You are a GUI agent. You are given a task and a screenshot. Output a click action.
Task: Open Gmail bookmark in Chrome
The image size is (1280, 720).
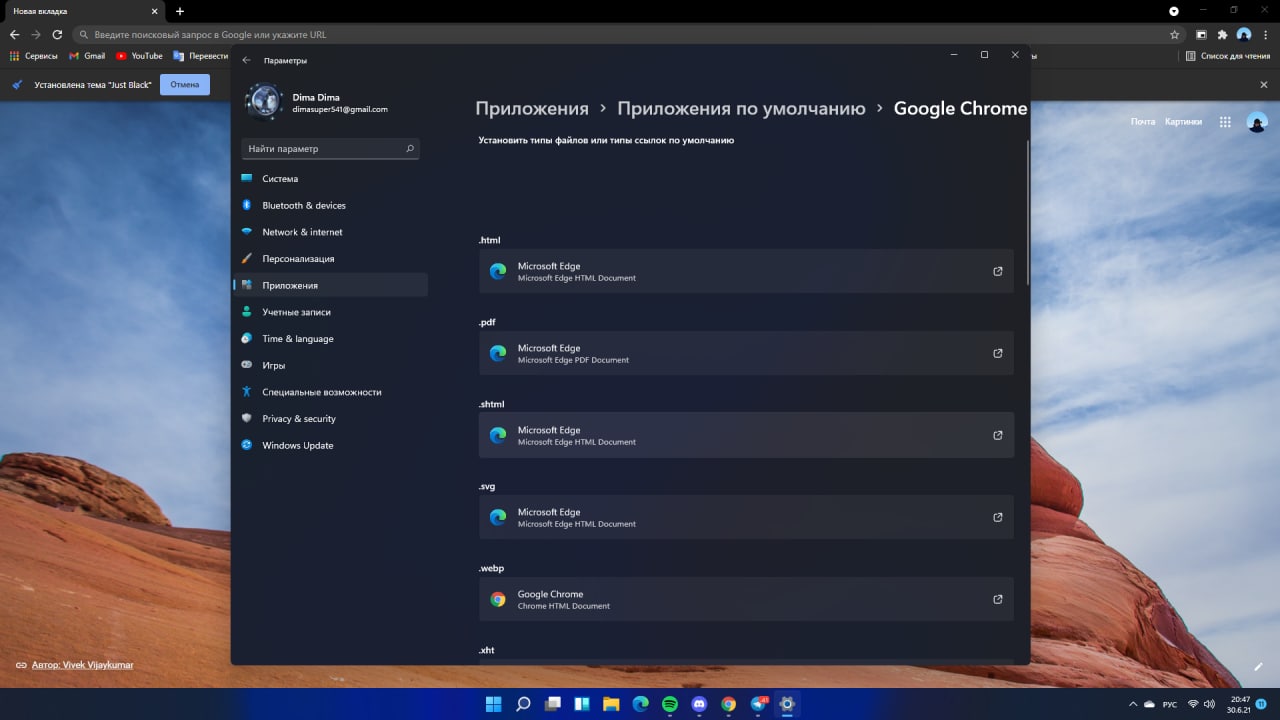[x=87, y=56]
